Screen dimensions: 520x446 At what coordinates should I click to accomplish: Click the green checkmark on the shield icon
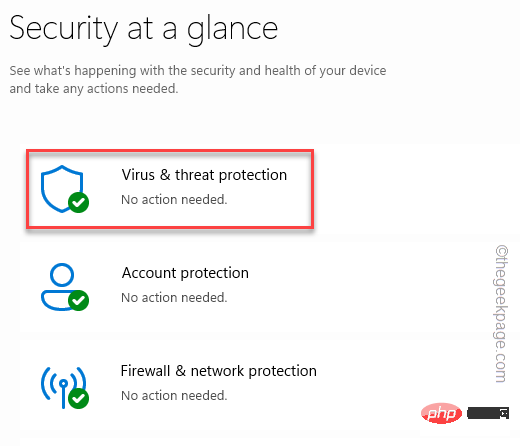[78, 202]
